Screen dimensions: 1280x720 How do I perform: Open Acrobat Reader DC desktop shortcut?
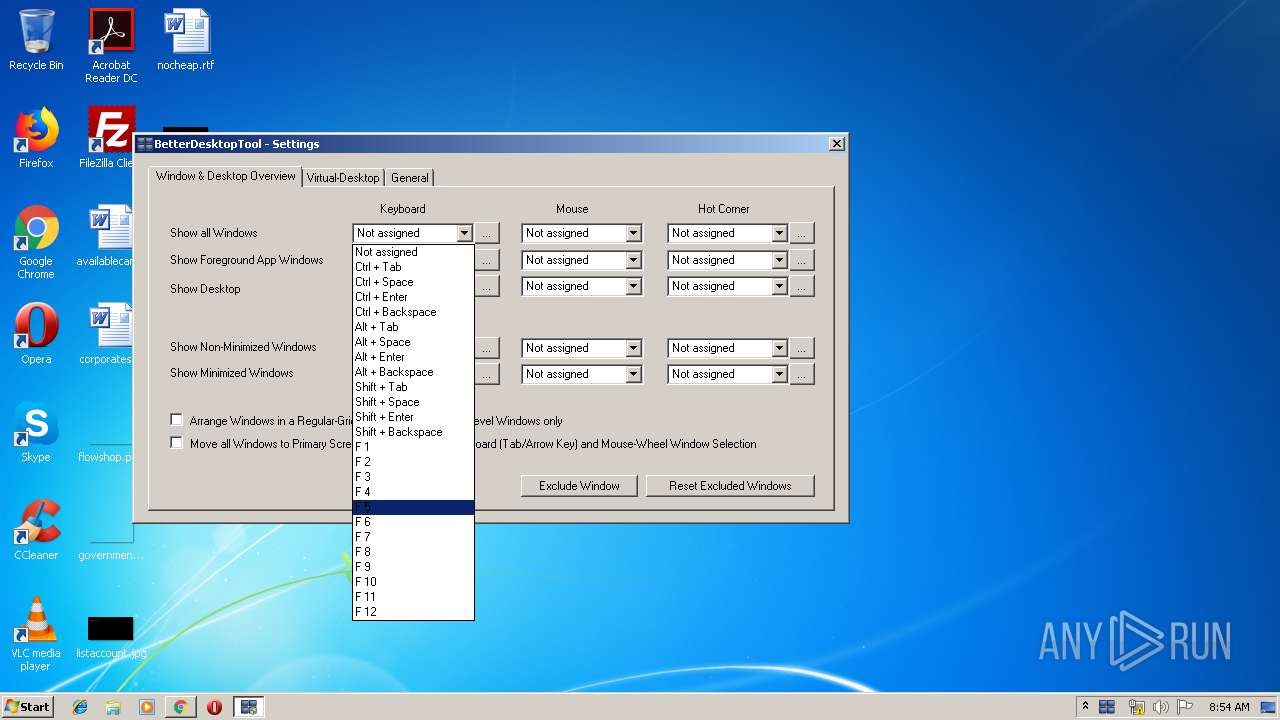tap(111, 45)
